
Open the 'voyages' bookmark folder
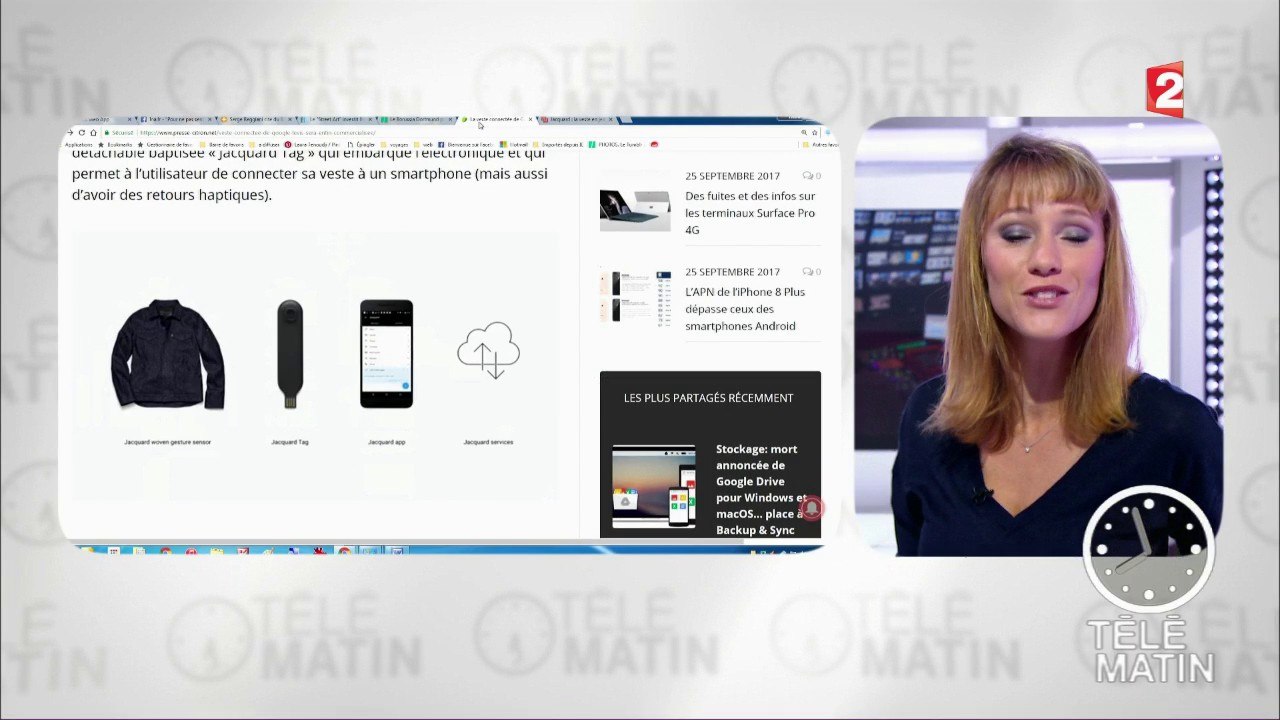[x=395, y=144]
